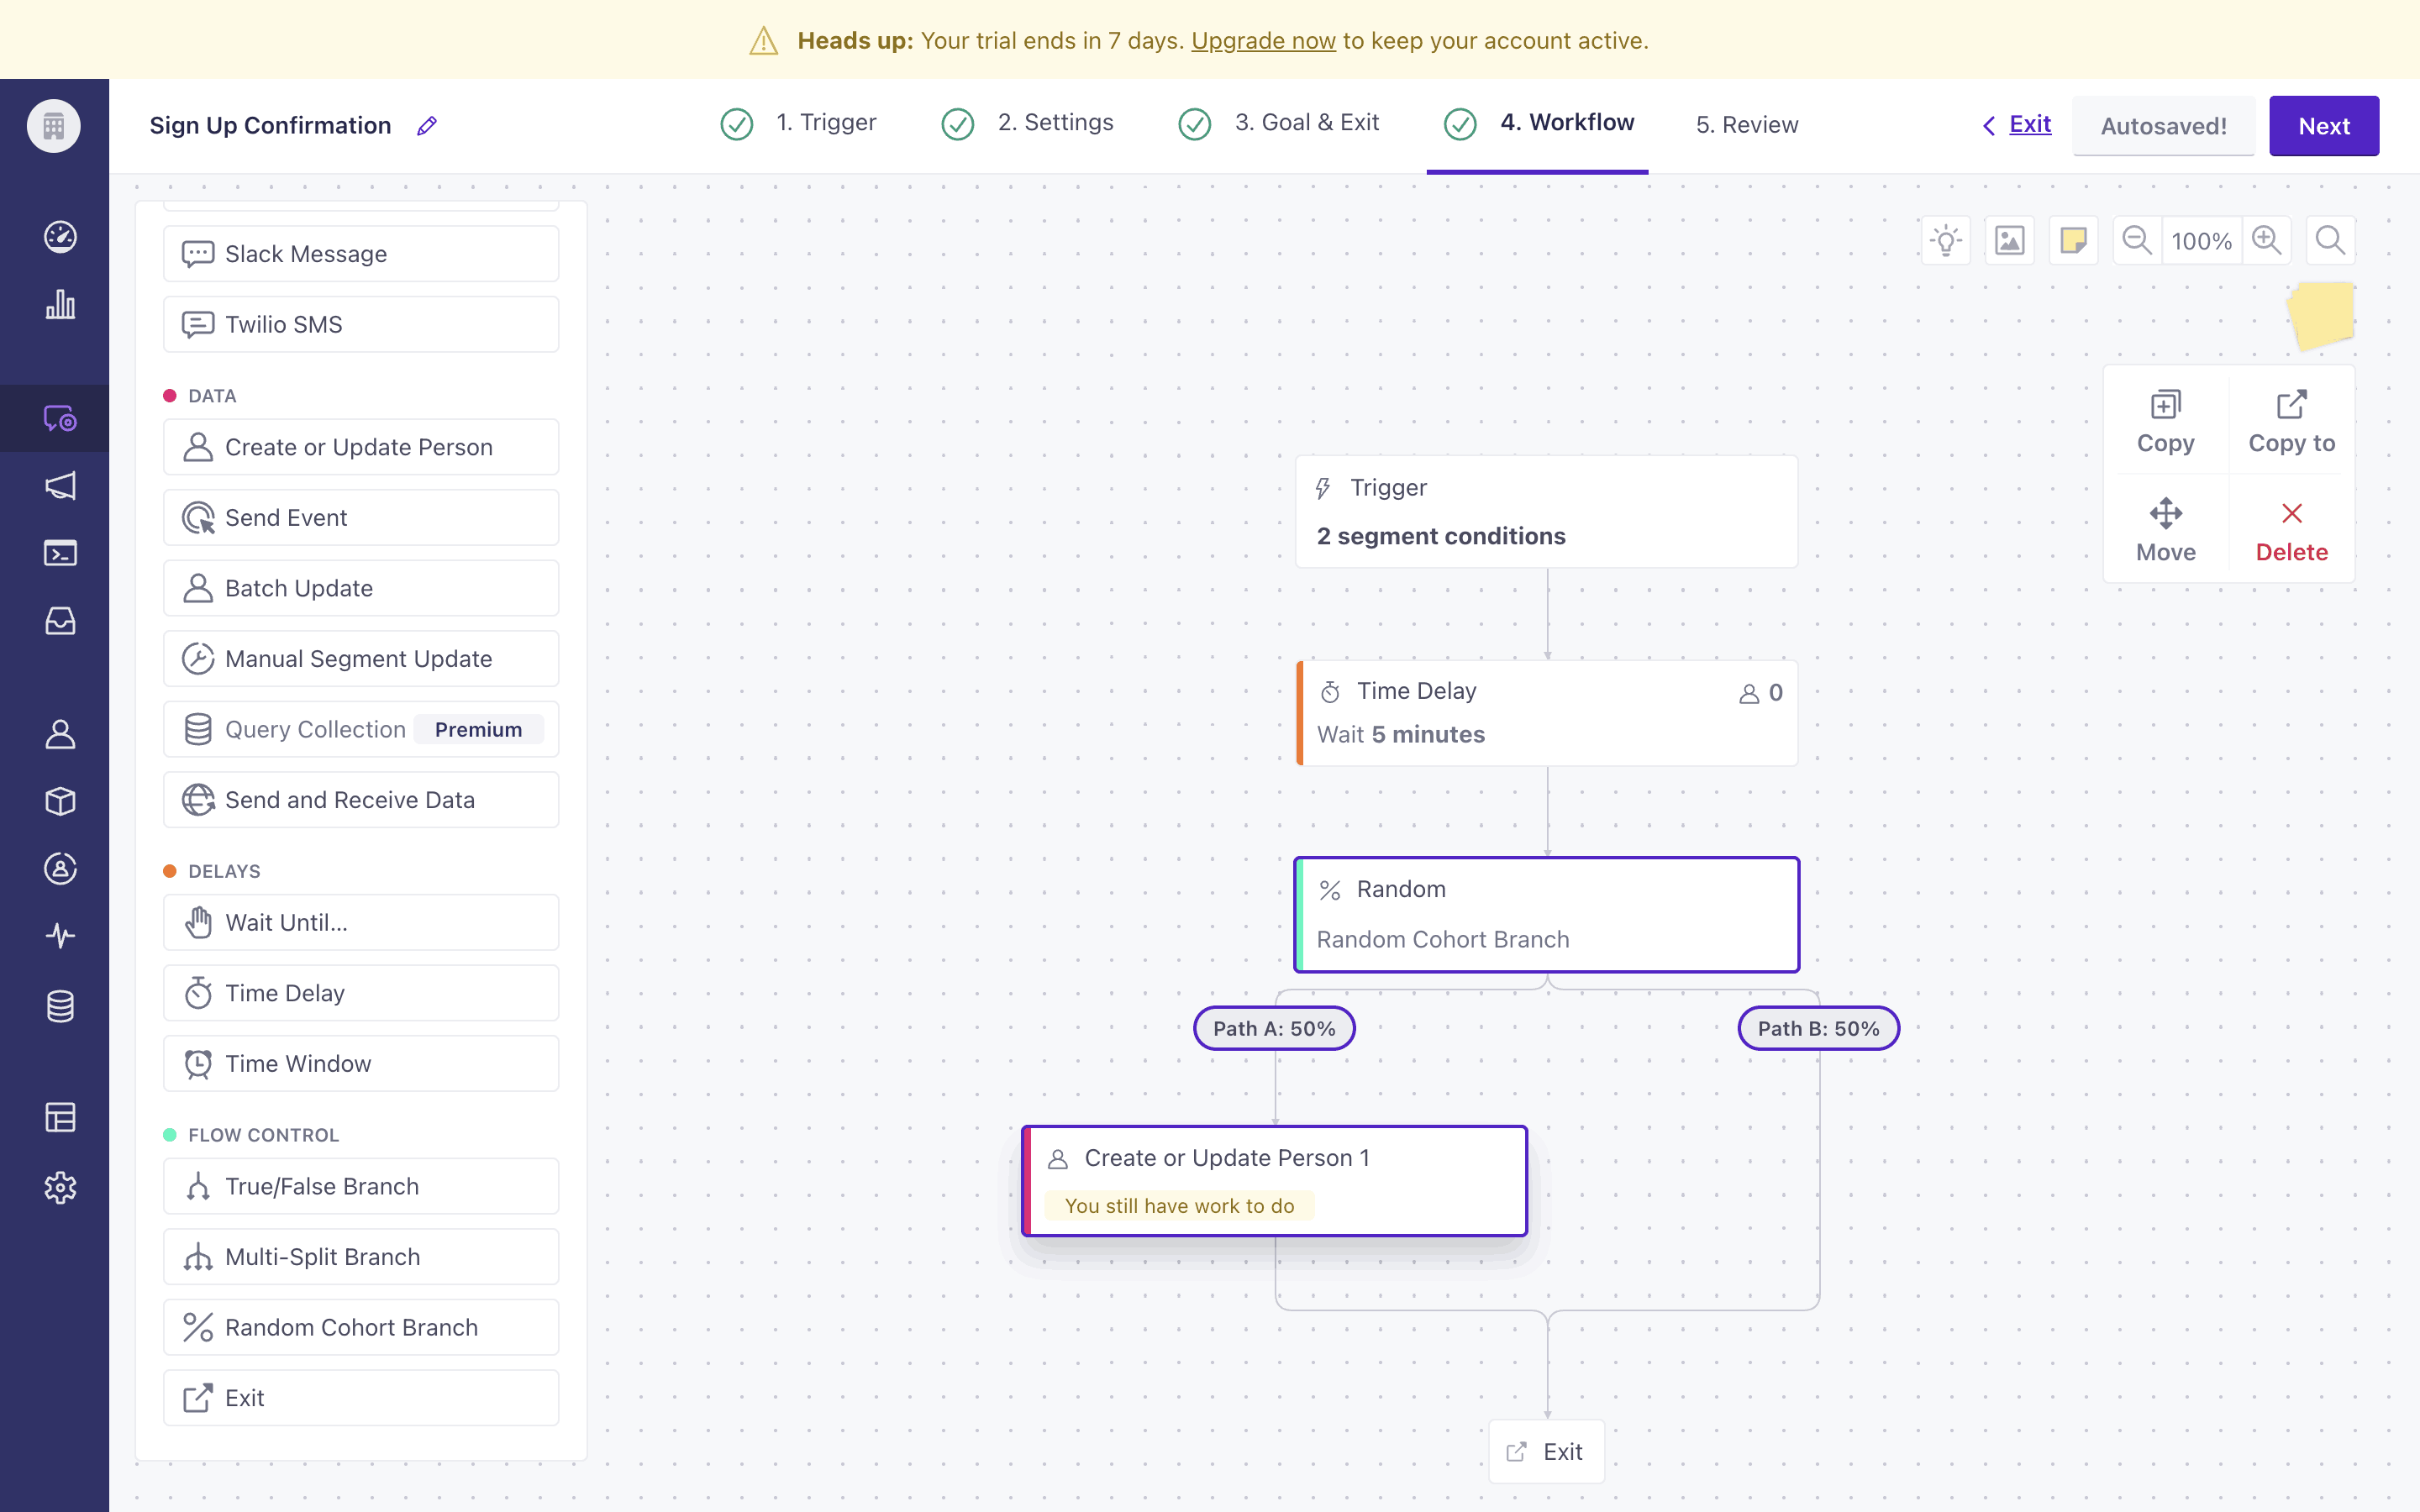Click the pencil icon to rename campaign
Viewport: 2420px width, 1512px height.
click(x=427, y=126)
